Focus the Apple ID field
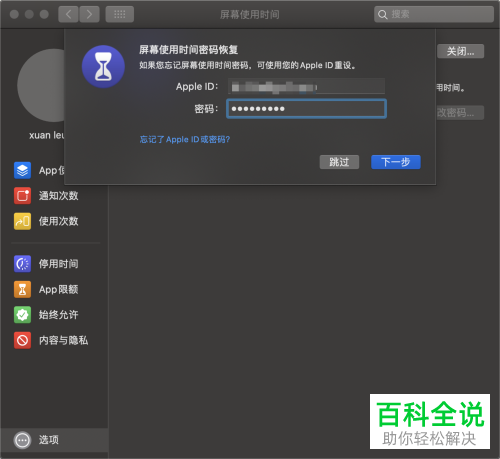The width and height of the screenshot is (500, 459). (x=306, y=87)
